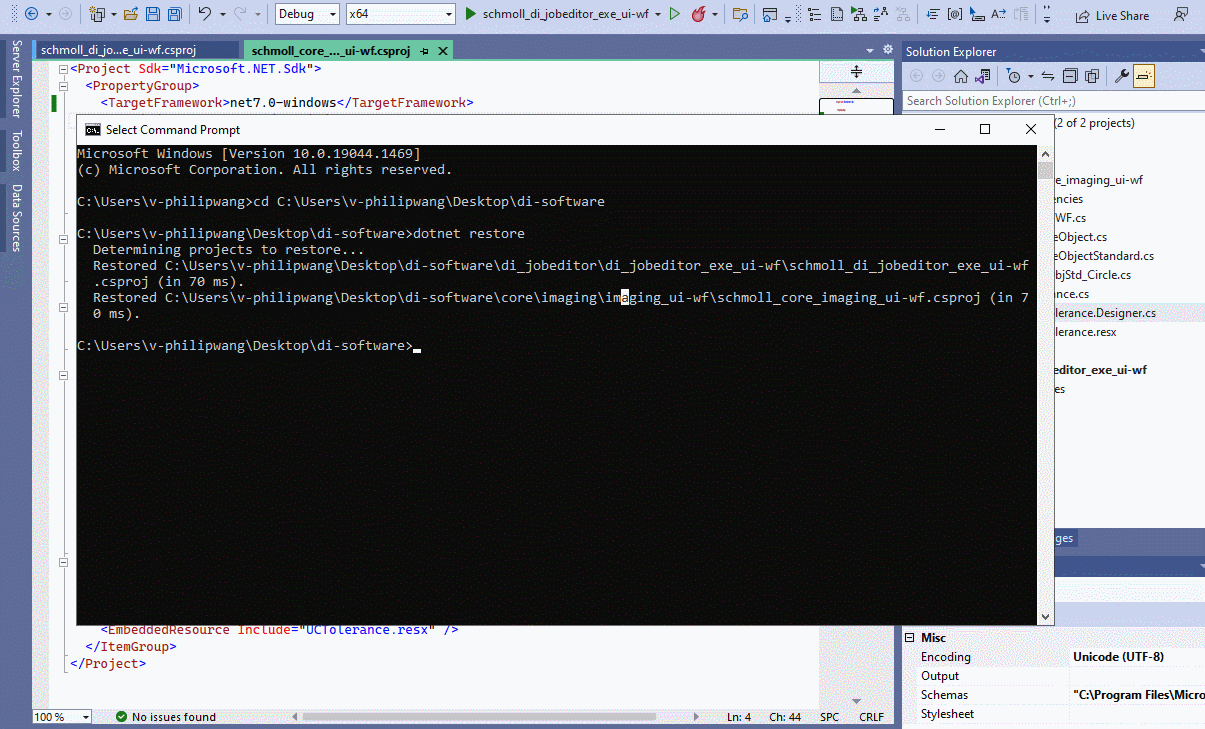1205x729 pixels.
Task: Open Pending Changes Filter dropdown arrow
Action: [1030, 76]
